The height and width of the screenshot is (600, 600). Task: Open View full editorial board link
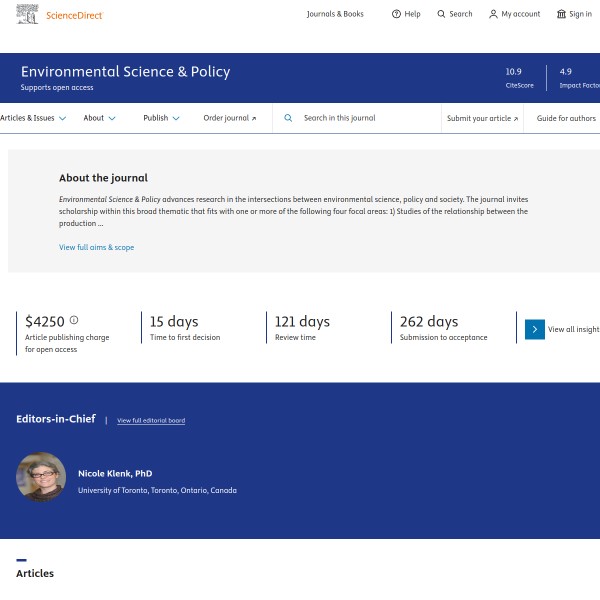[x=151, y=421]
